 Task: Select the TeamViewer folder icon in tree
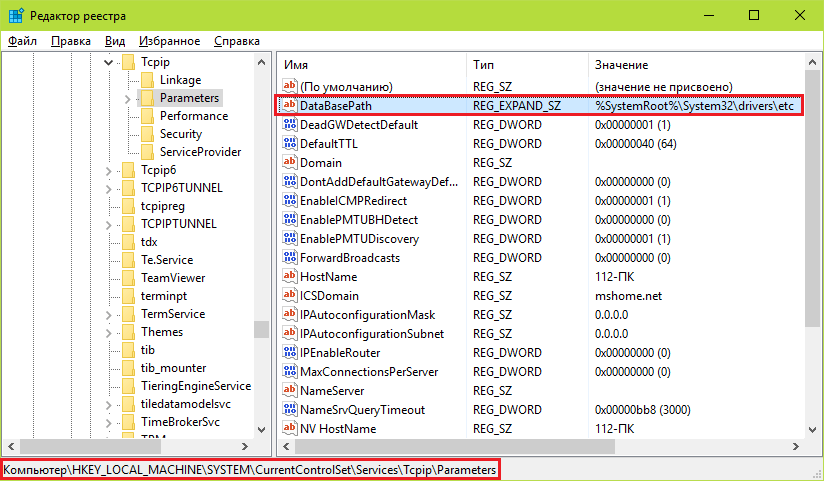click(x=127, y=278)
